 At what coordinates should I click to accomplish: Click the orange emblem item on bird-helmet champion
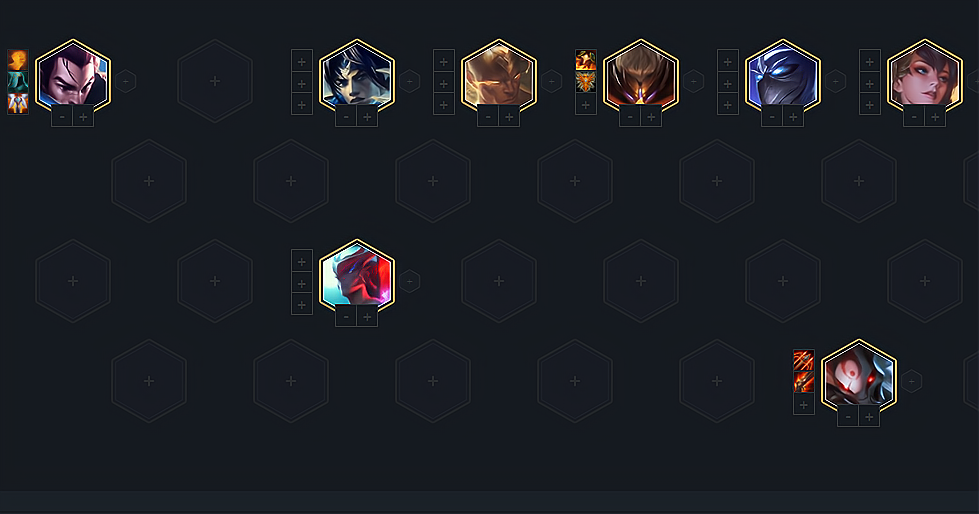click(x=586, y=82)
